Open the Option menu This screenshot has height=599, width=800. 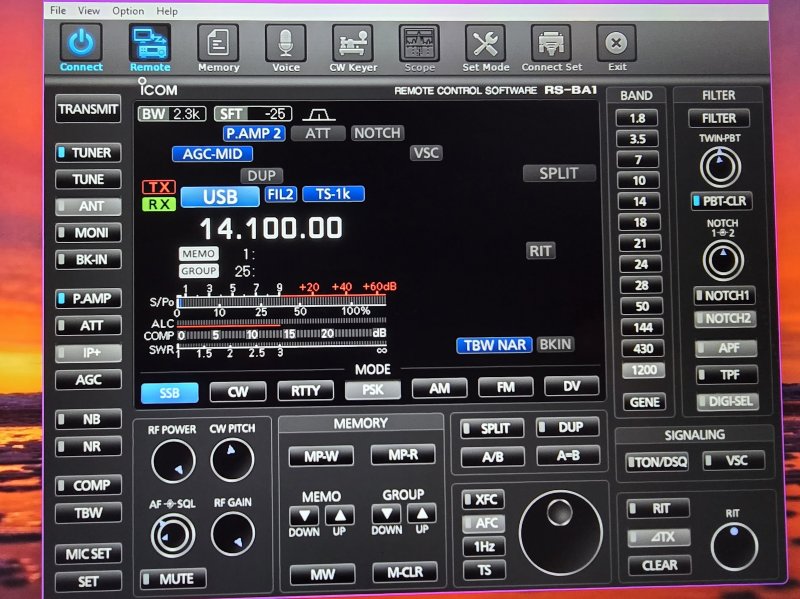click(x=128, y=11)
